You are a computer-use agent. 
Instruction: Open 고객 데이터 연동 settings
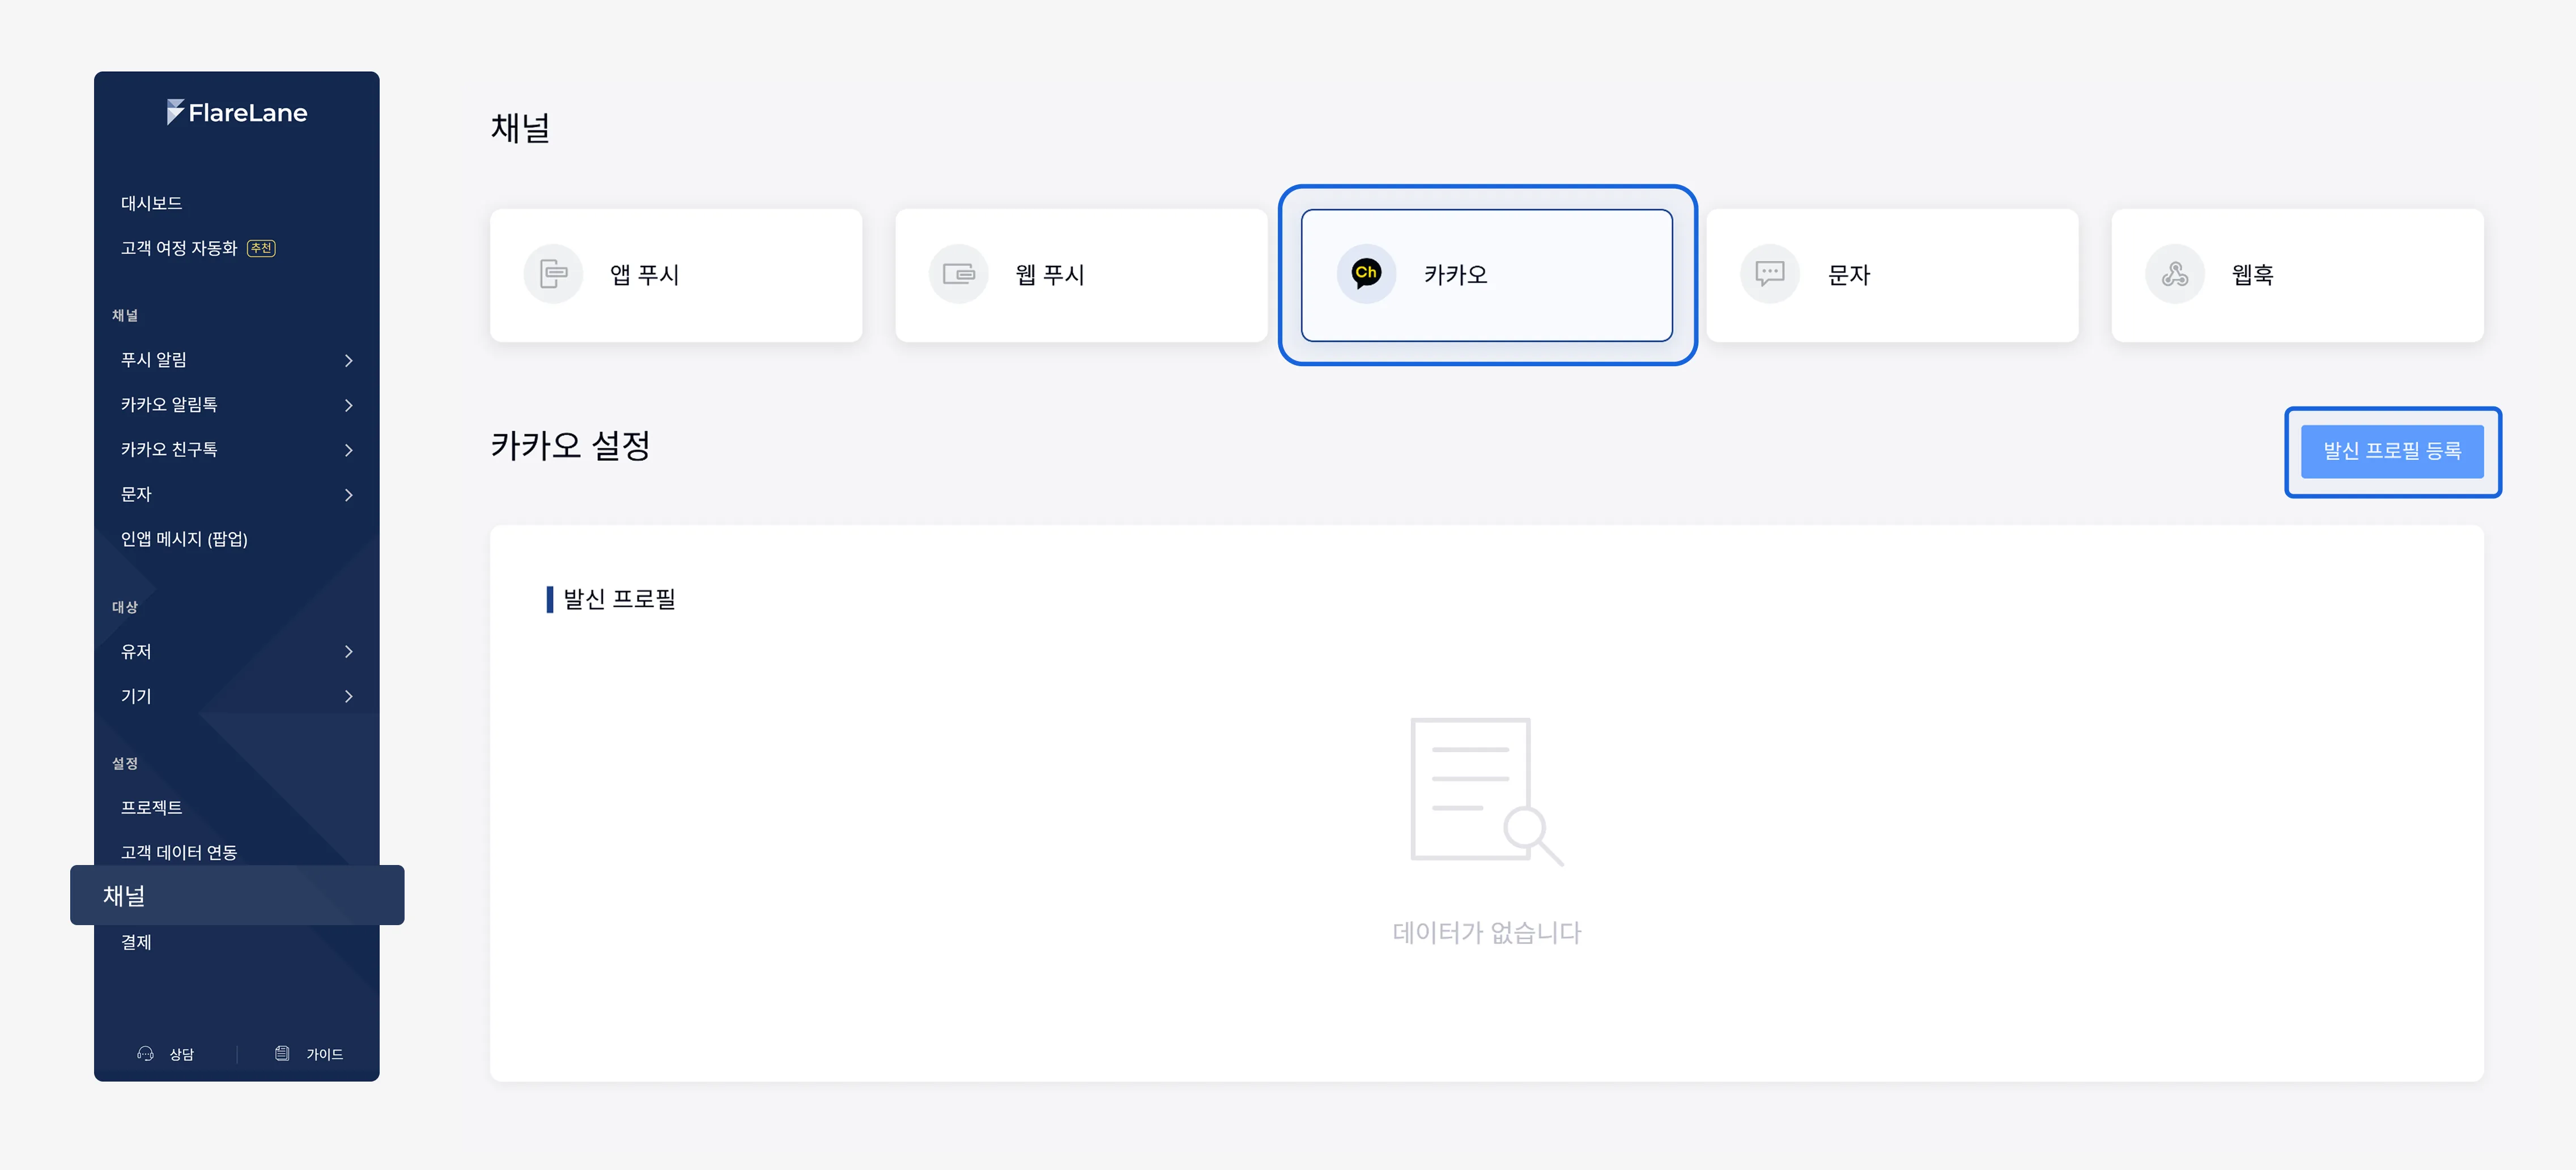179,853
